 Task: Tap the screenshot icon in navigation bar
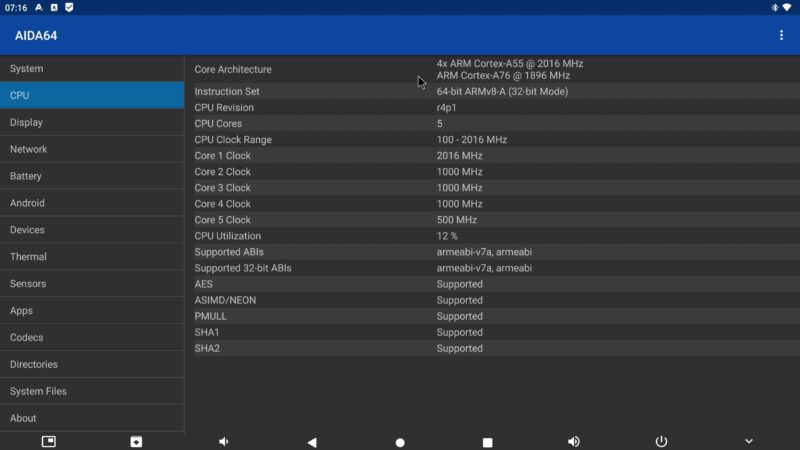coord(48,441)
